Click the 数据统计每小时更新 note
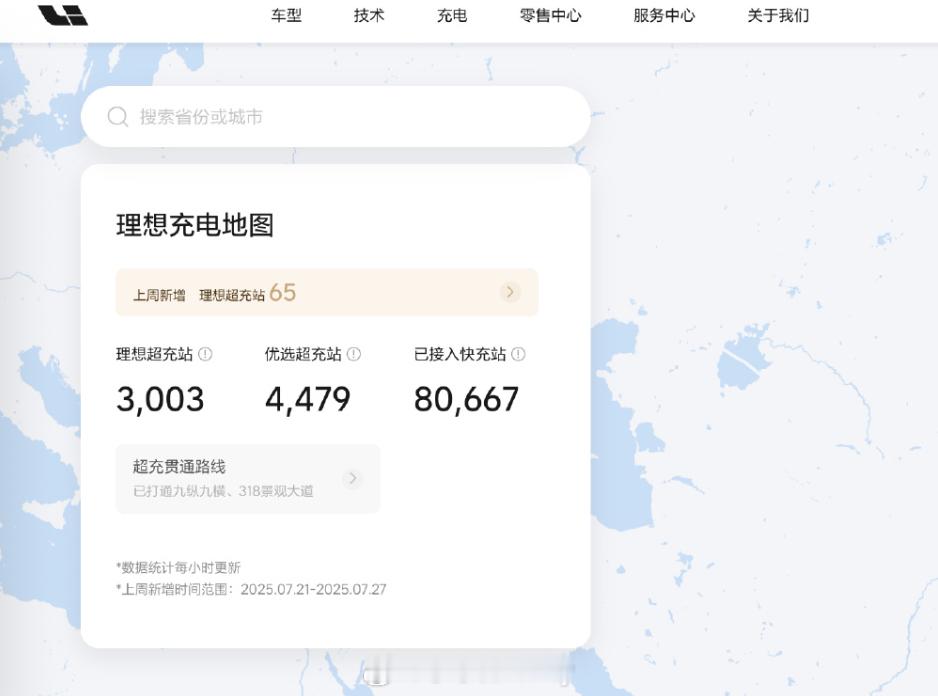 (x=178, y=567)
